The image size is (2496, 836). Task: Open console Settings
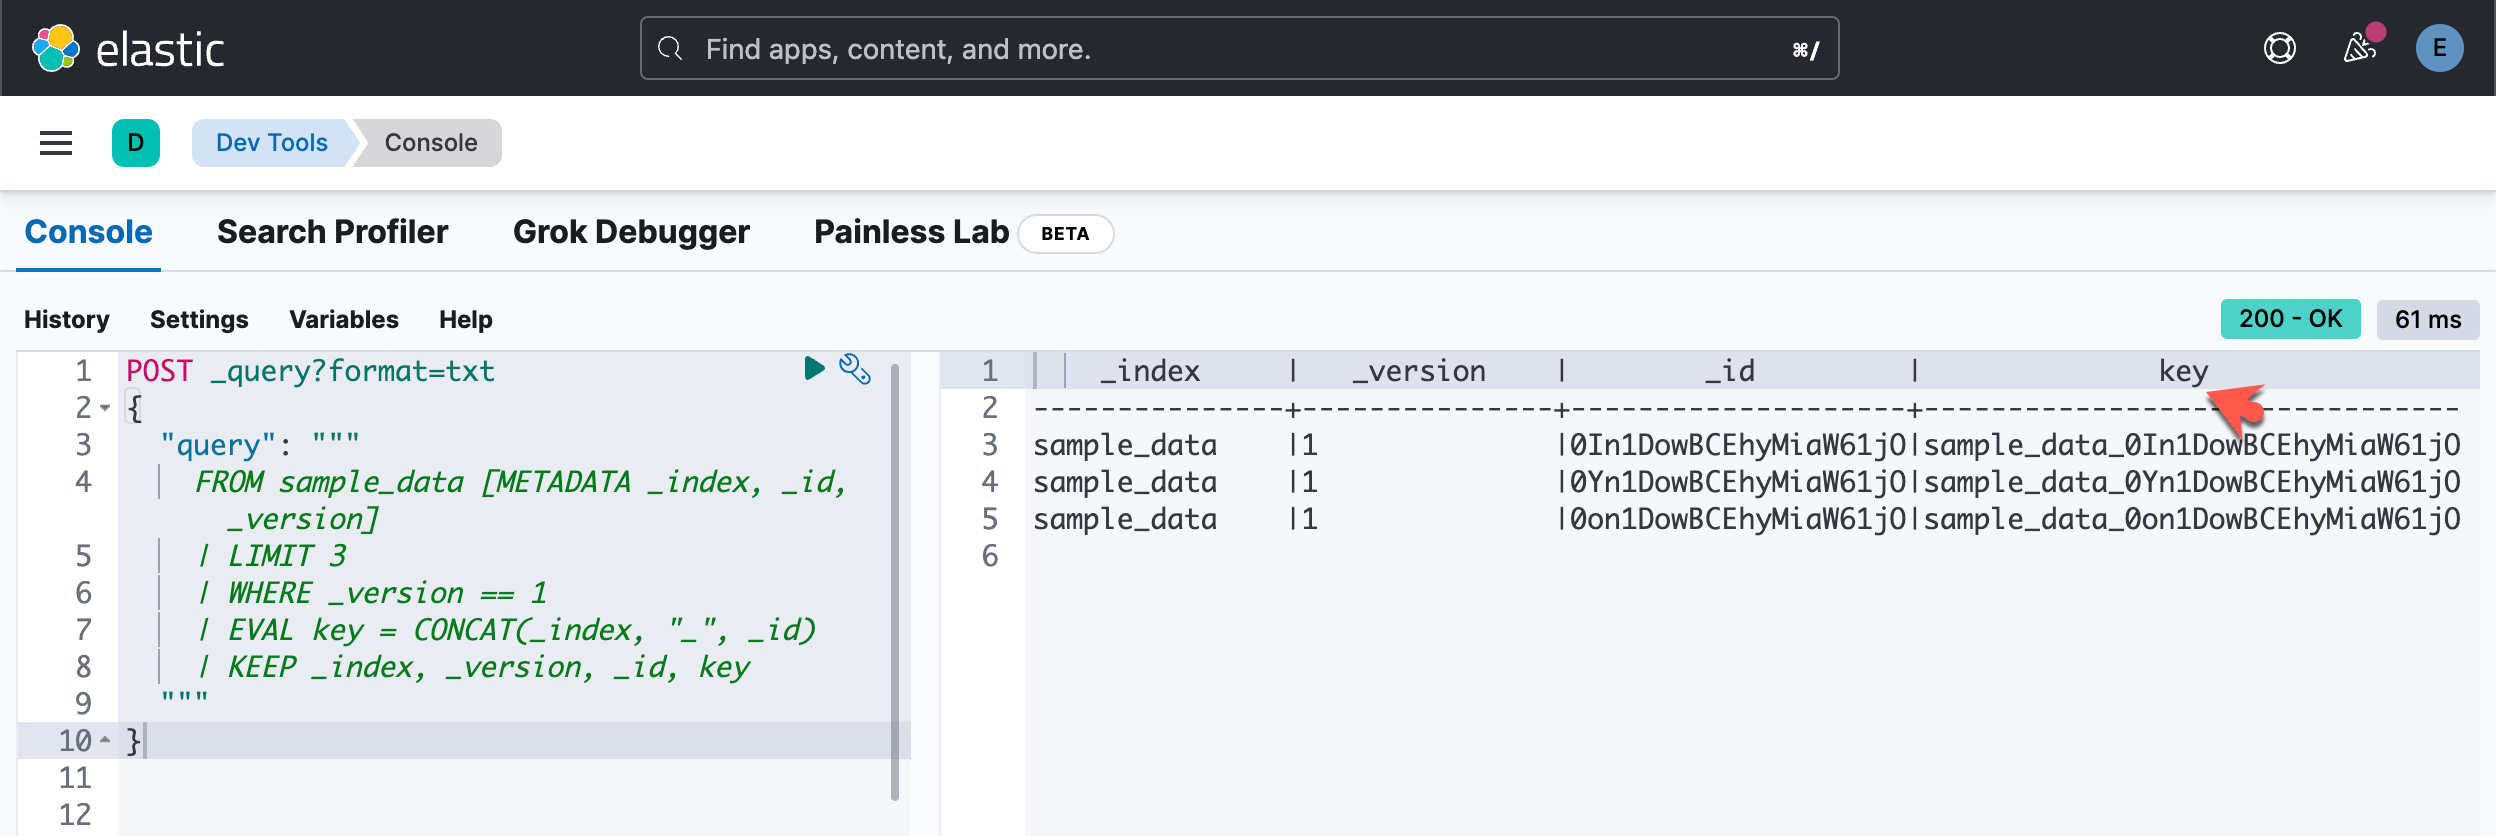pyautogui.click(x=199, y=319)
